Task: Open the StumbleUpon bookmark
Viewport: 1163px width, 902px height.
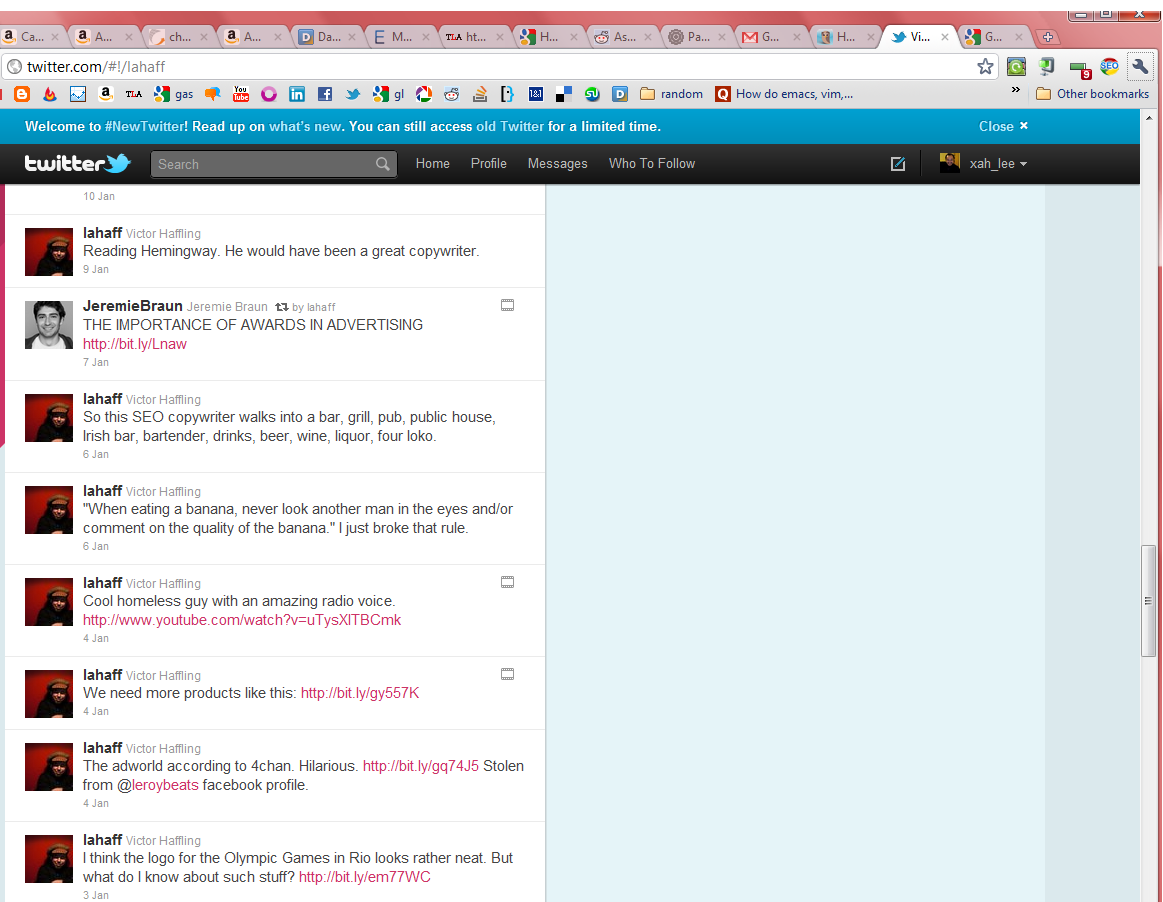Action: click(592, 94)
